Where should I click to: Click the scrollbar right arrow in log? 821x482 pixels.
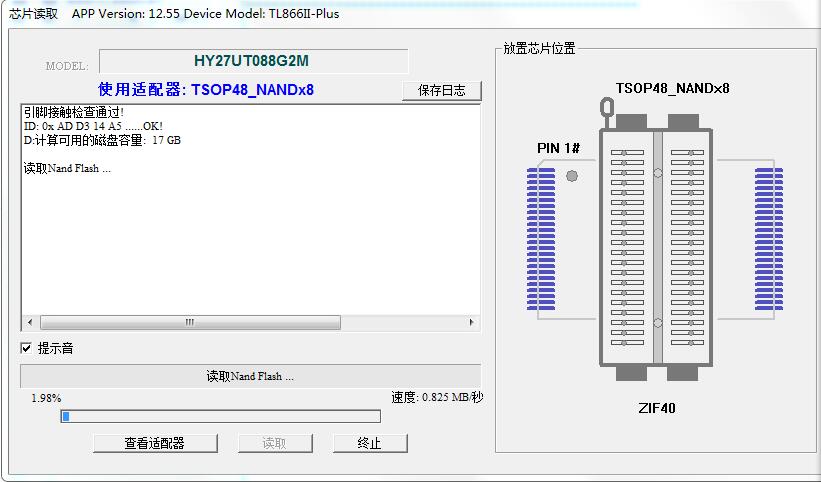(472, 323)
